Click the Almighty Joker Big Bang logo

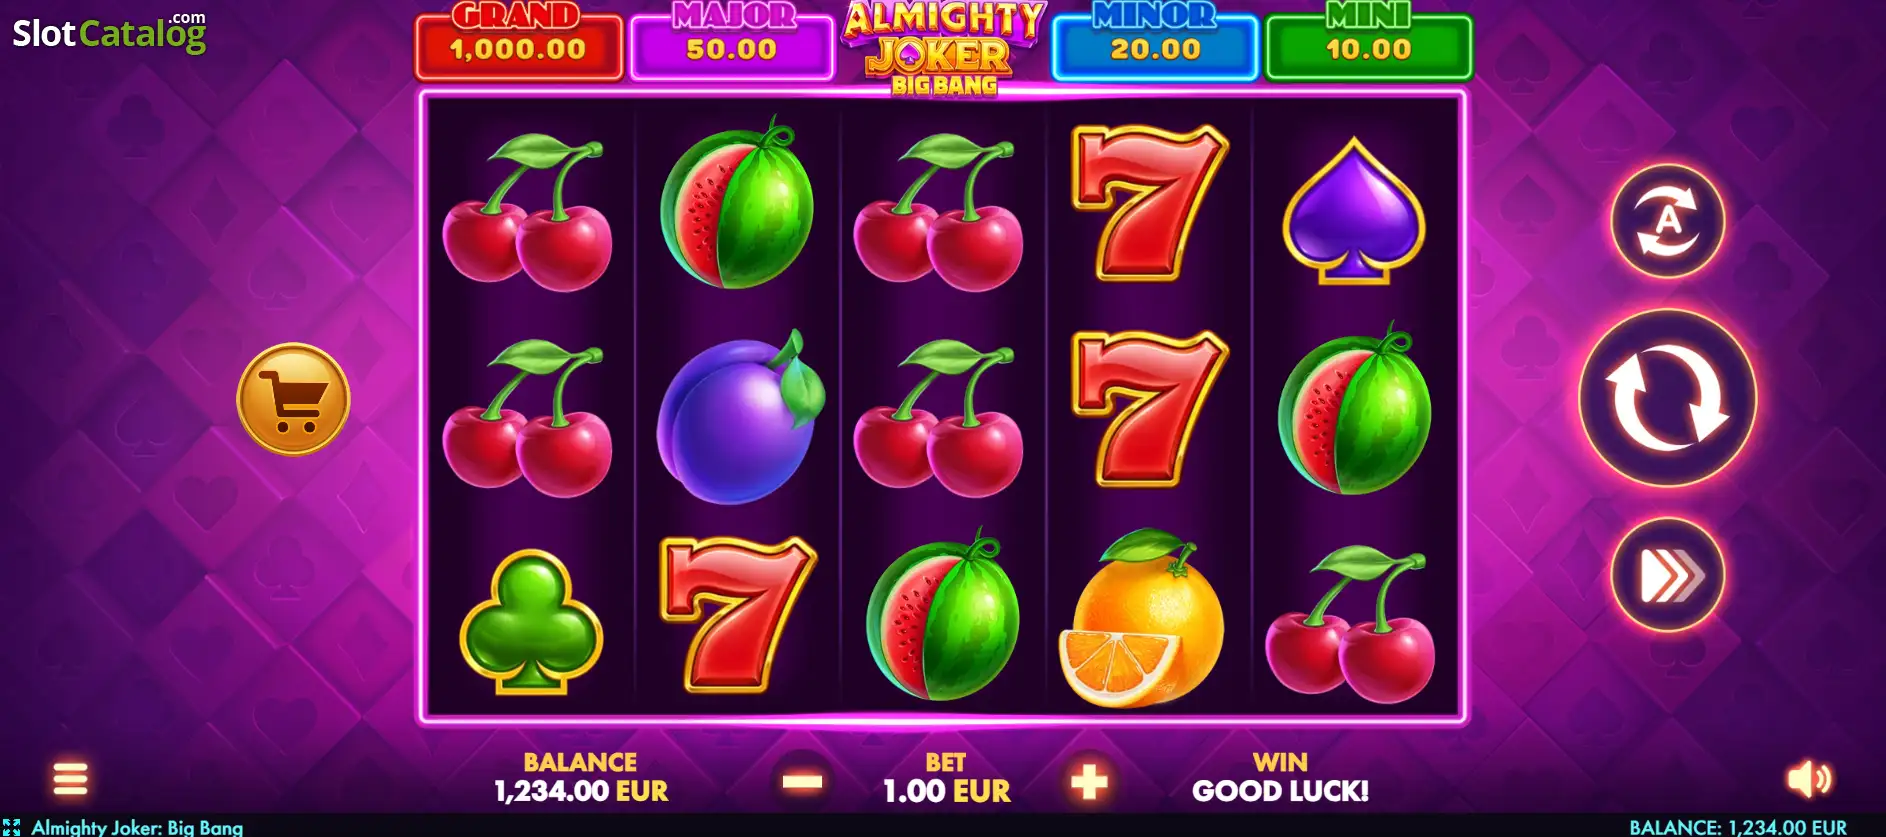click(943, 48)
